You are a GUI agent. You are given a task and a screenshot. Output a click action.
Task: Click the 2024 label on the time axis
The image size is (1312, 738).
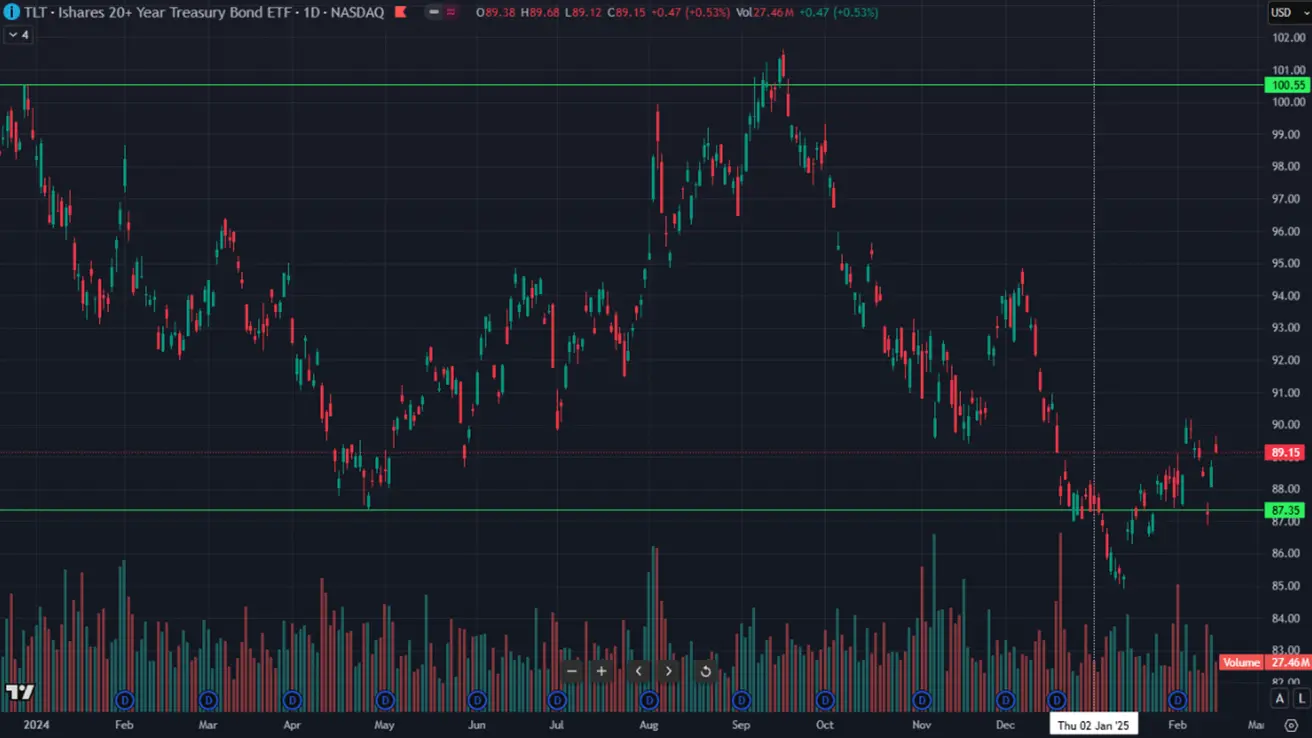pos(36,725)
